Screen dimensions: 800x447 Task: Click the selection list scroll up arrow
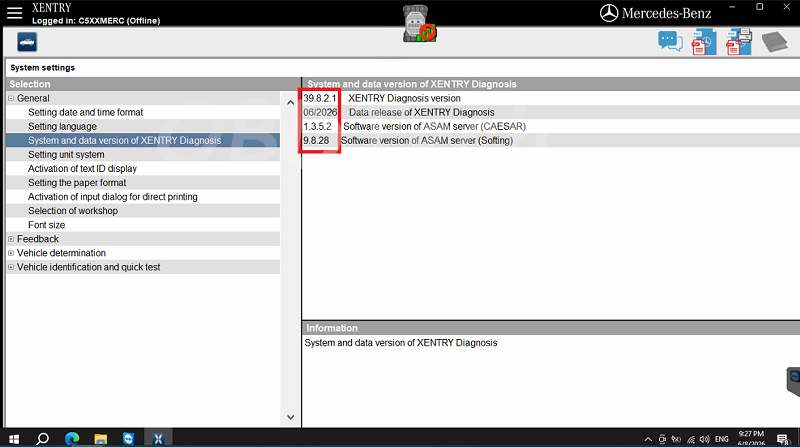(290, 103)
